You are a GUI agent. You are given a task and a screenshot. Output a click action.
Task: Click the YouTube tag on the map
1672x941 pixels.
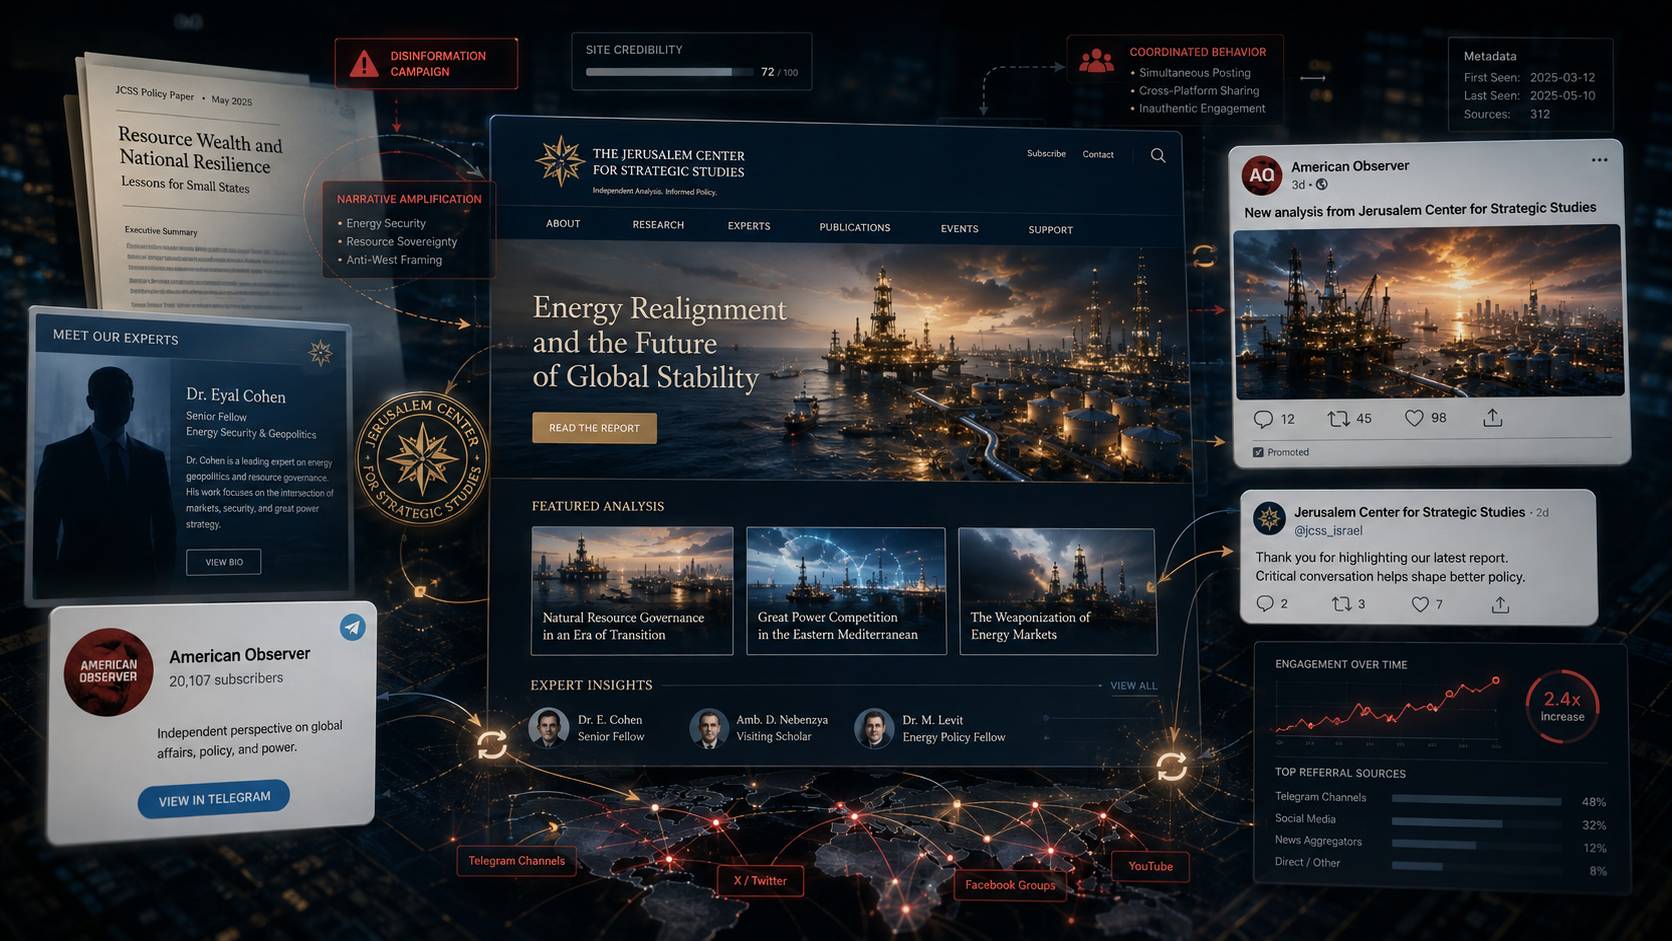(x=1150, y=866)
